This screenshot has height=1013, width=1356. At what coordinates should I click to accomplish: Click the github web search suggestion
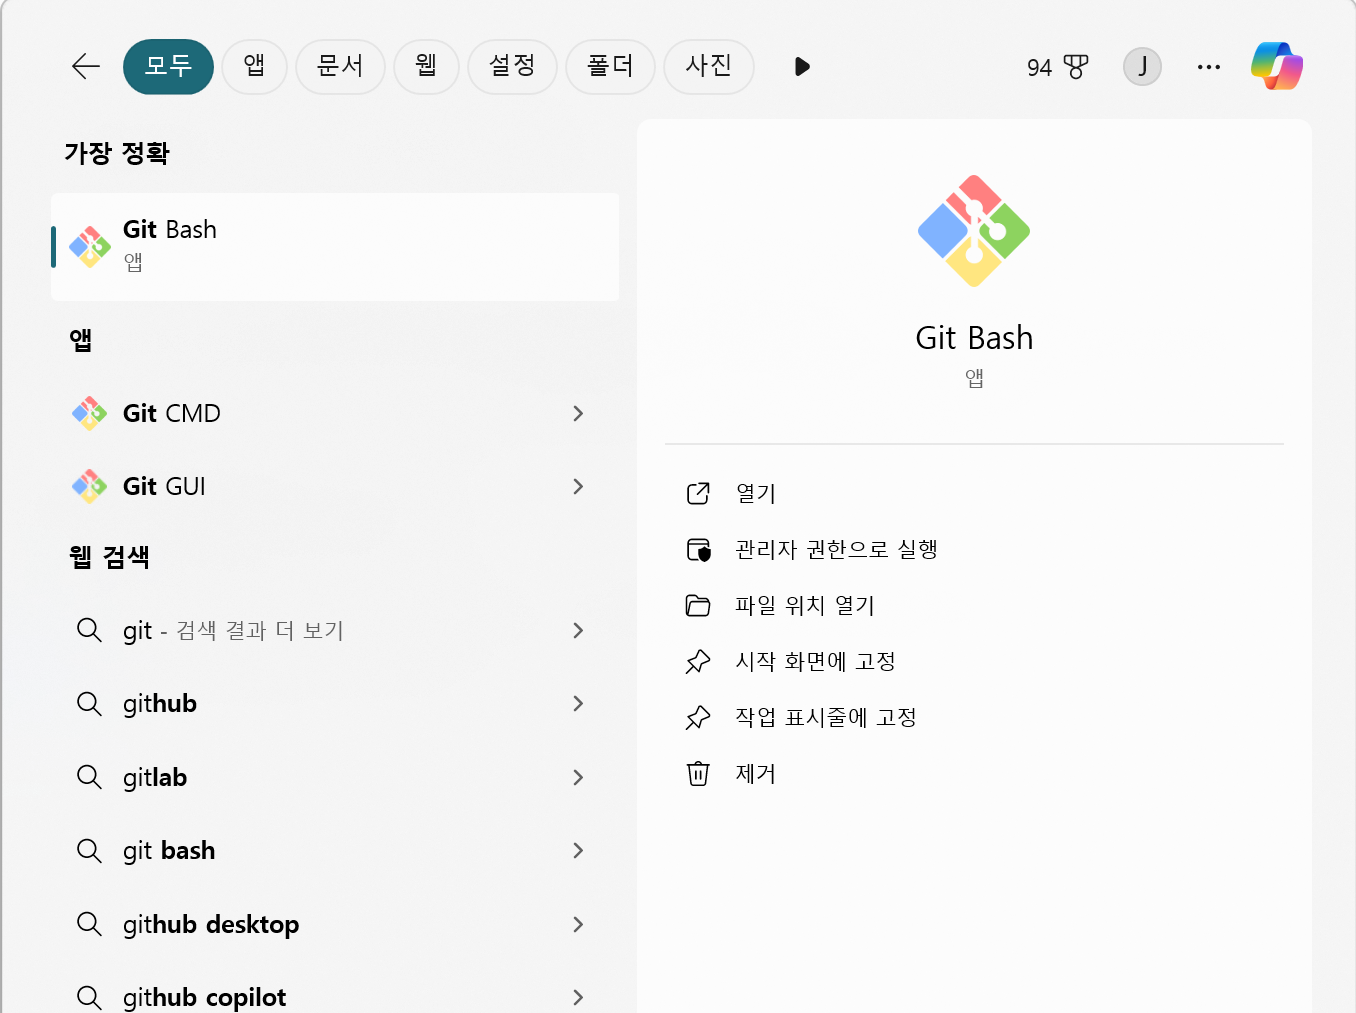coord(335,703)
